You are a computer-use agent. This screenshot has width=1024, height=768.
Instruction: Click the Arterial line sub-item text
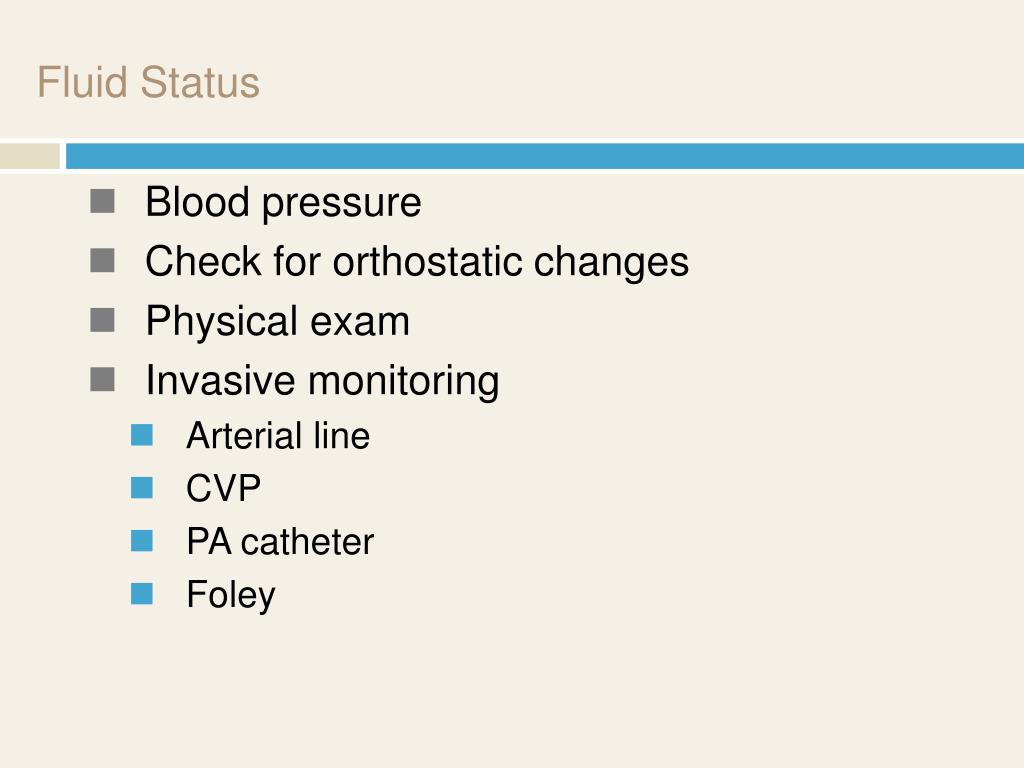click(x=278, y=436)
